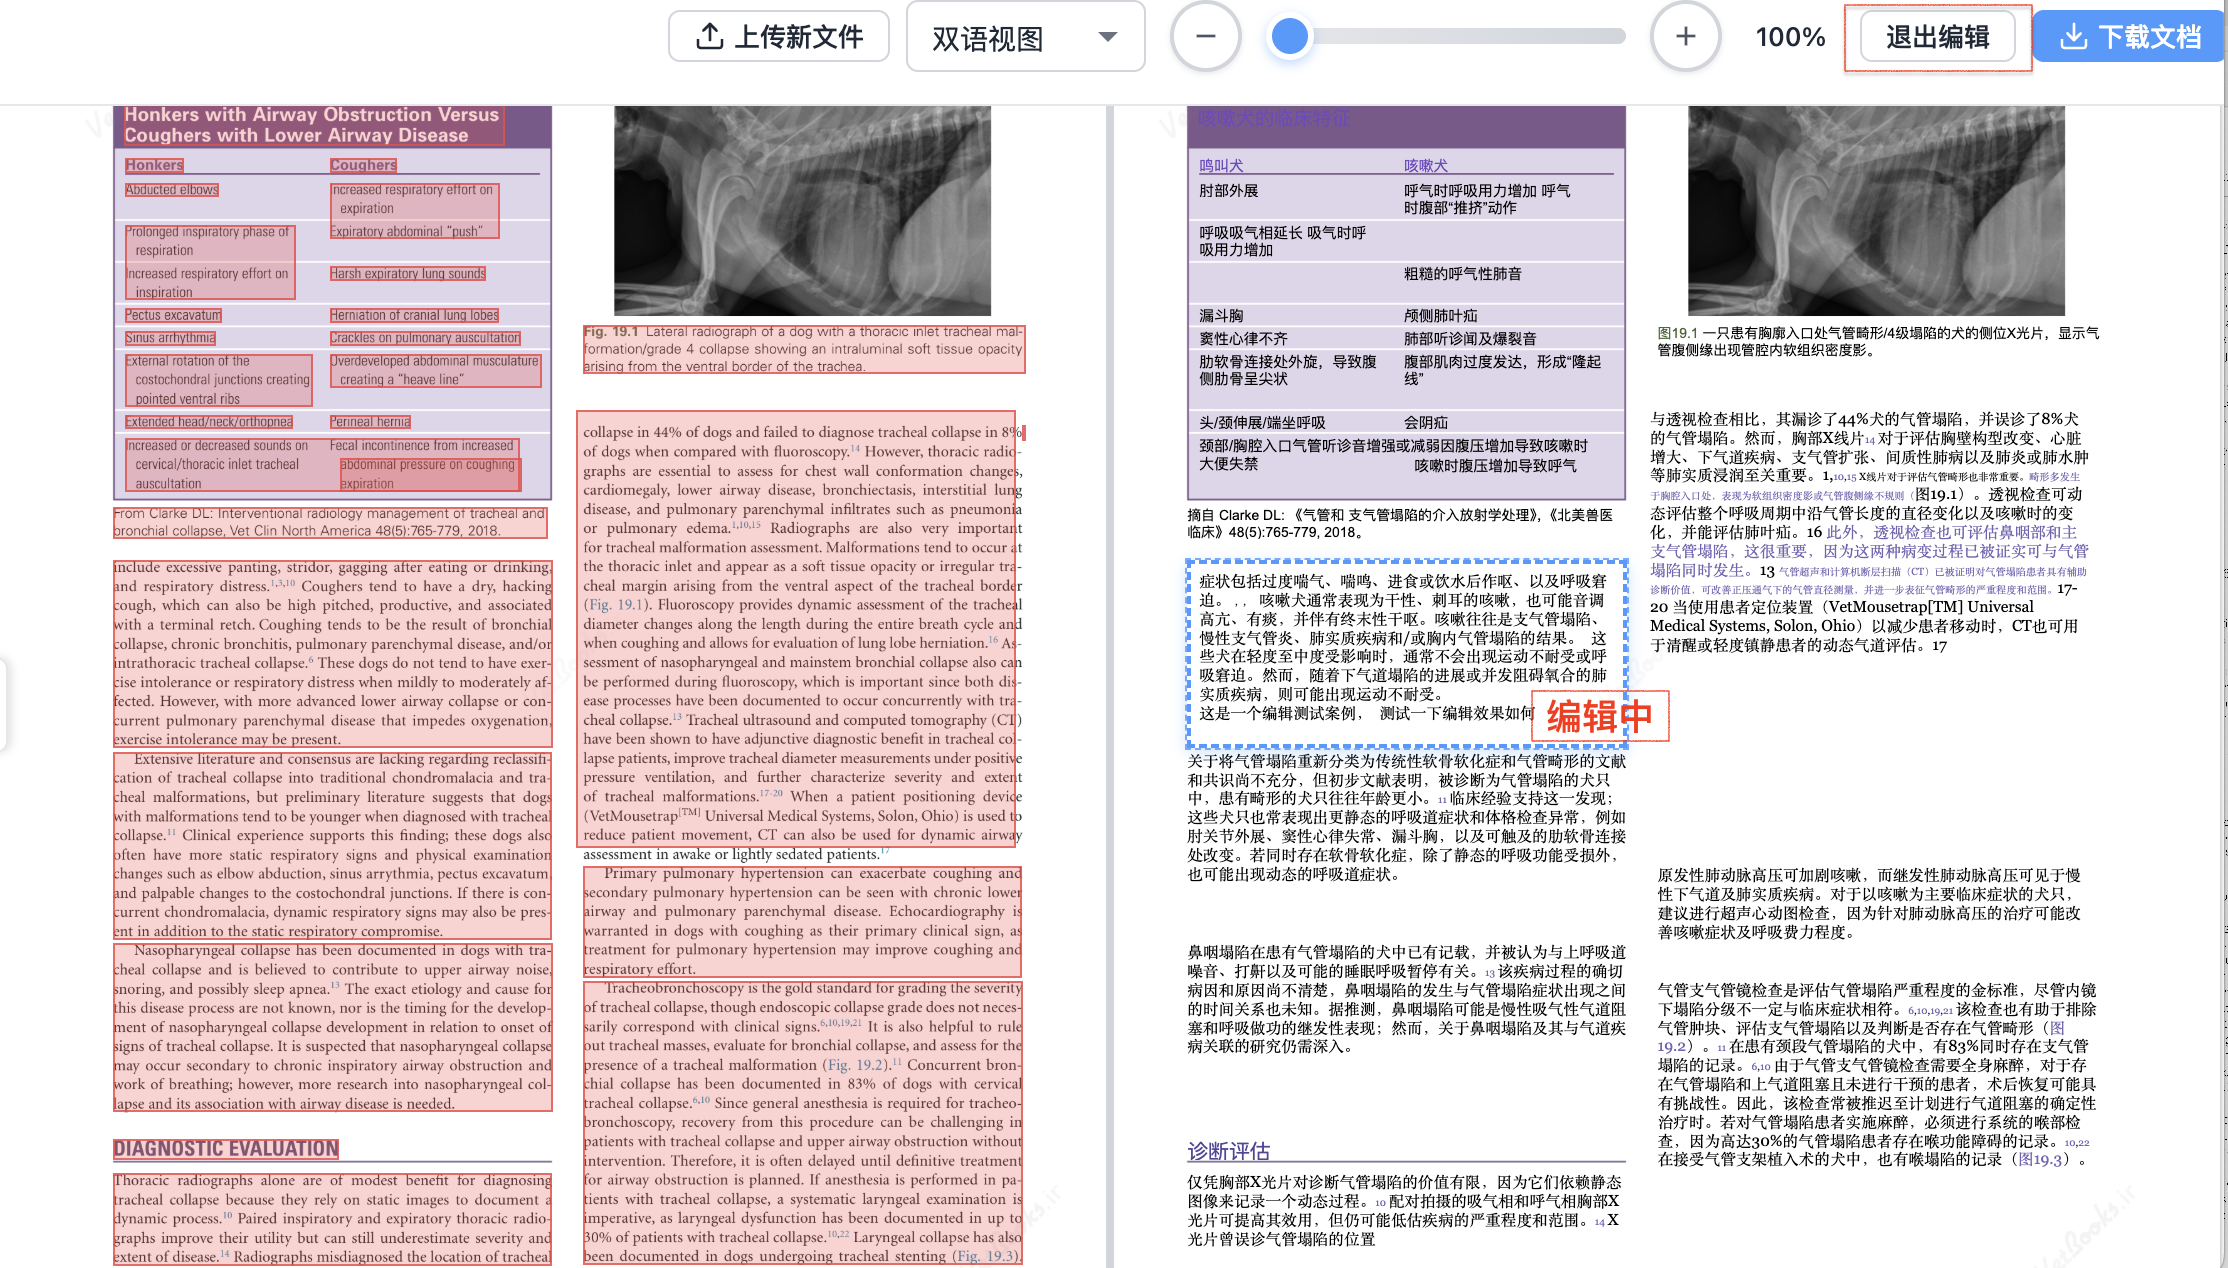Select paragraph starting 'Tracheobronchoscopy is the gold standard'
Viewport: 2228px width, 1268px height.
[x=803, y=1123]
